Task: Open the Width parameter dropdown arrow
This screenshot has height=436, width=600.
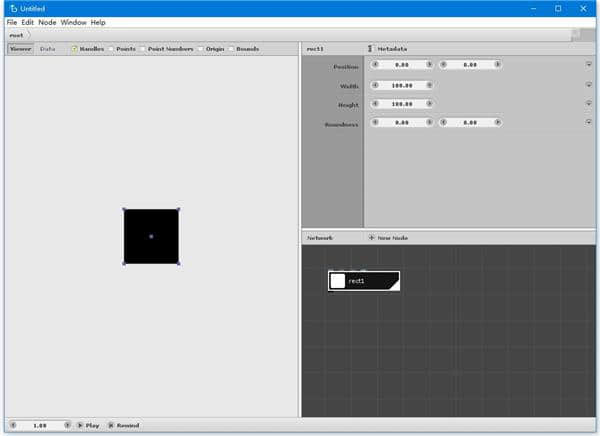Action: coord(589,85)
